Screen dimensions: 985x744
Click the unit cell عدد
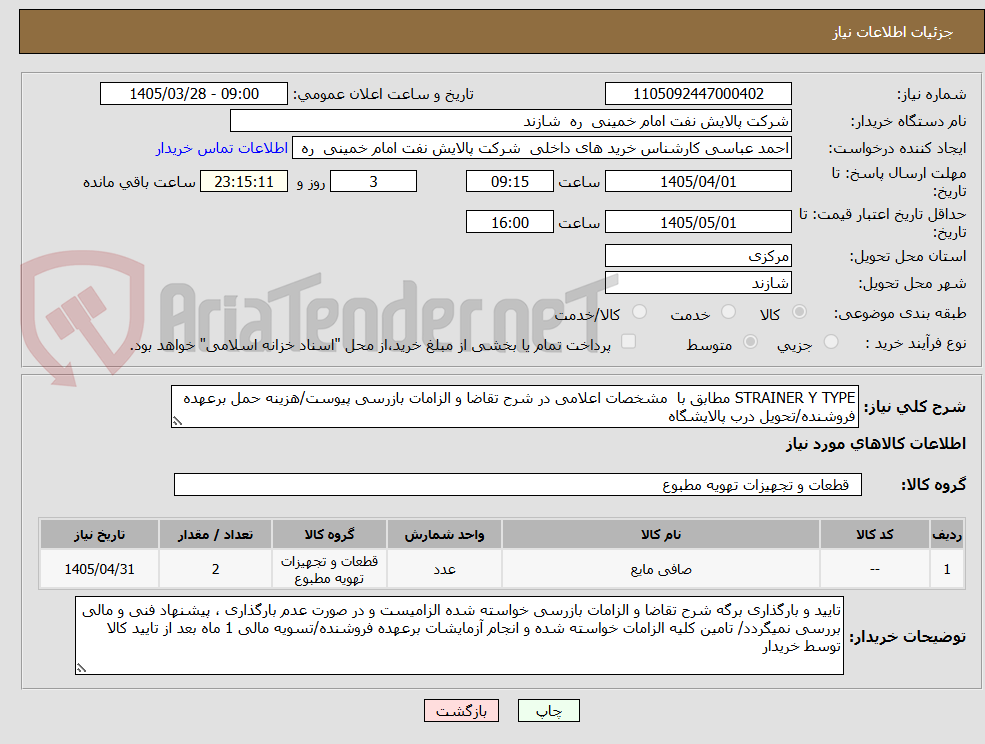click(444, 569)
